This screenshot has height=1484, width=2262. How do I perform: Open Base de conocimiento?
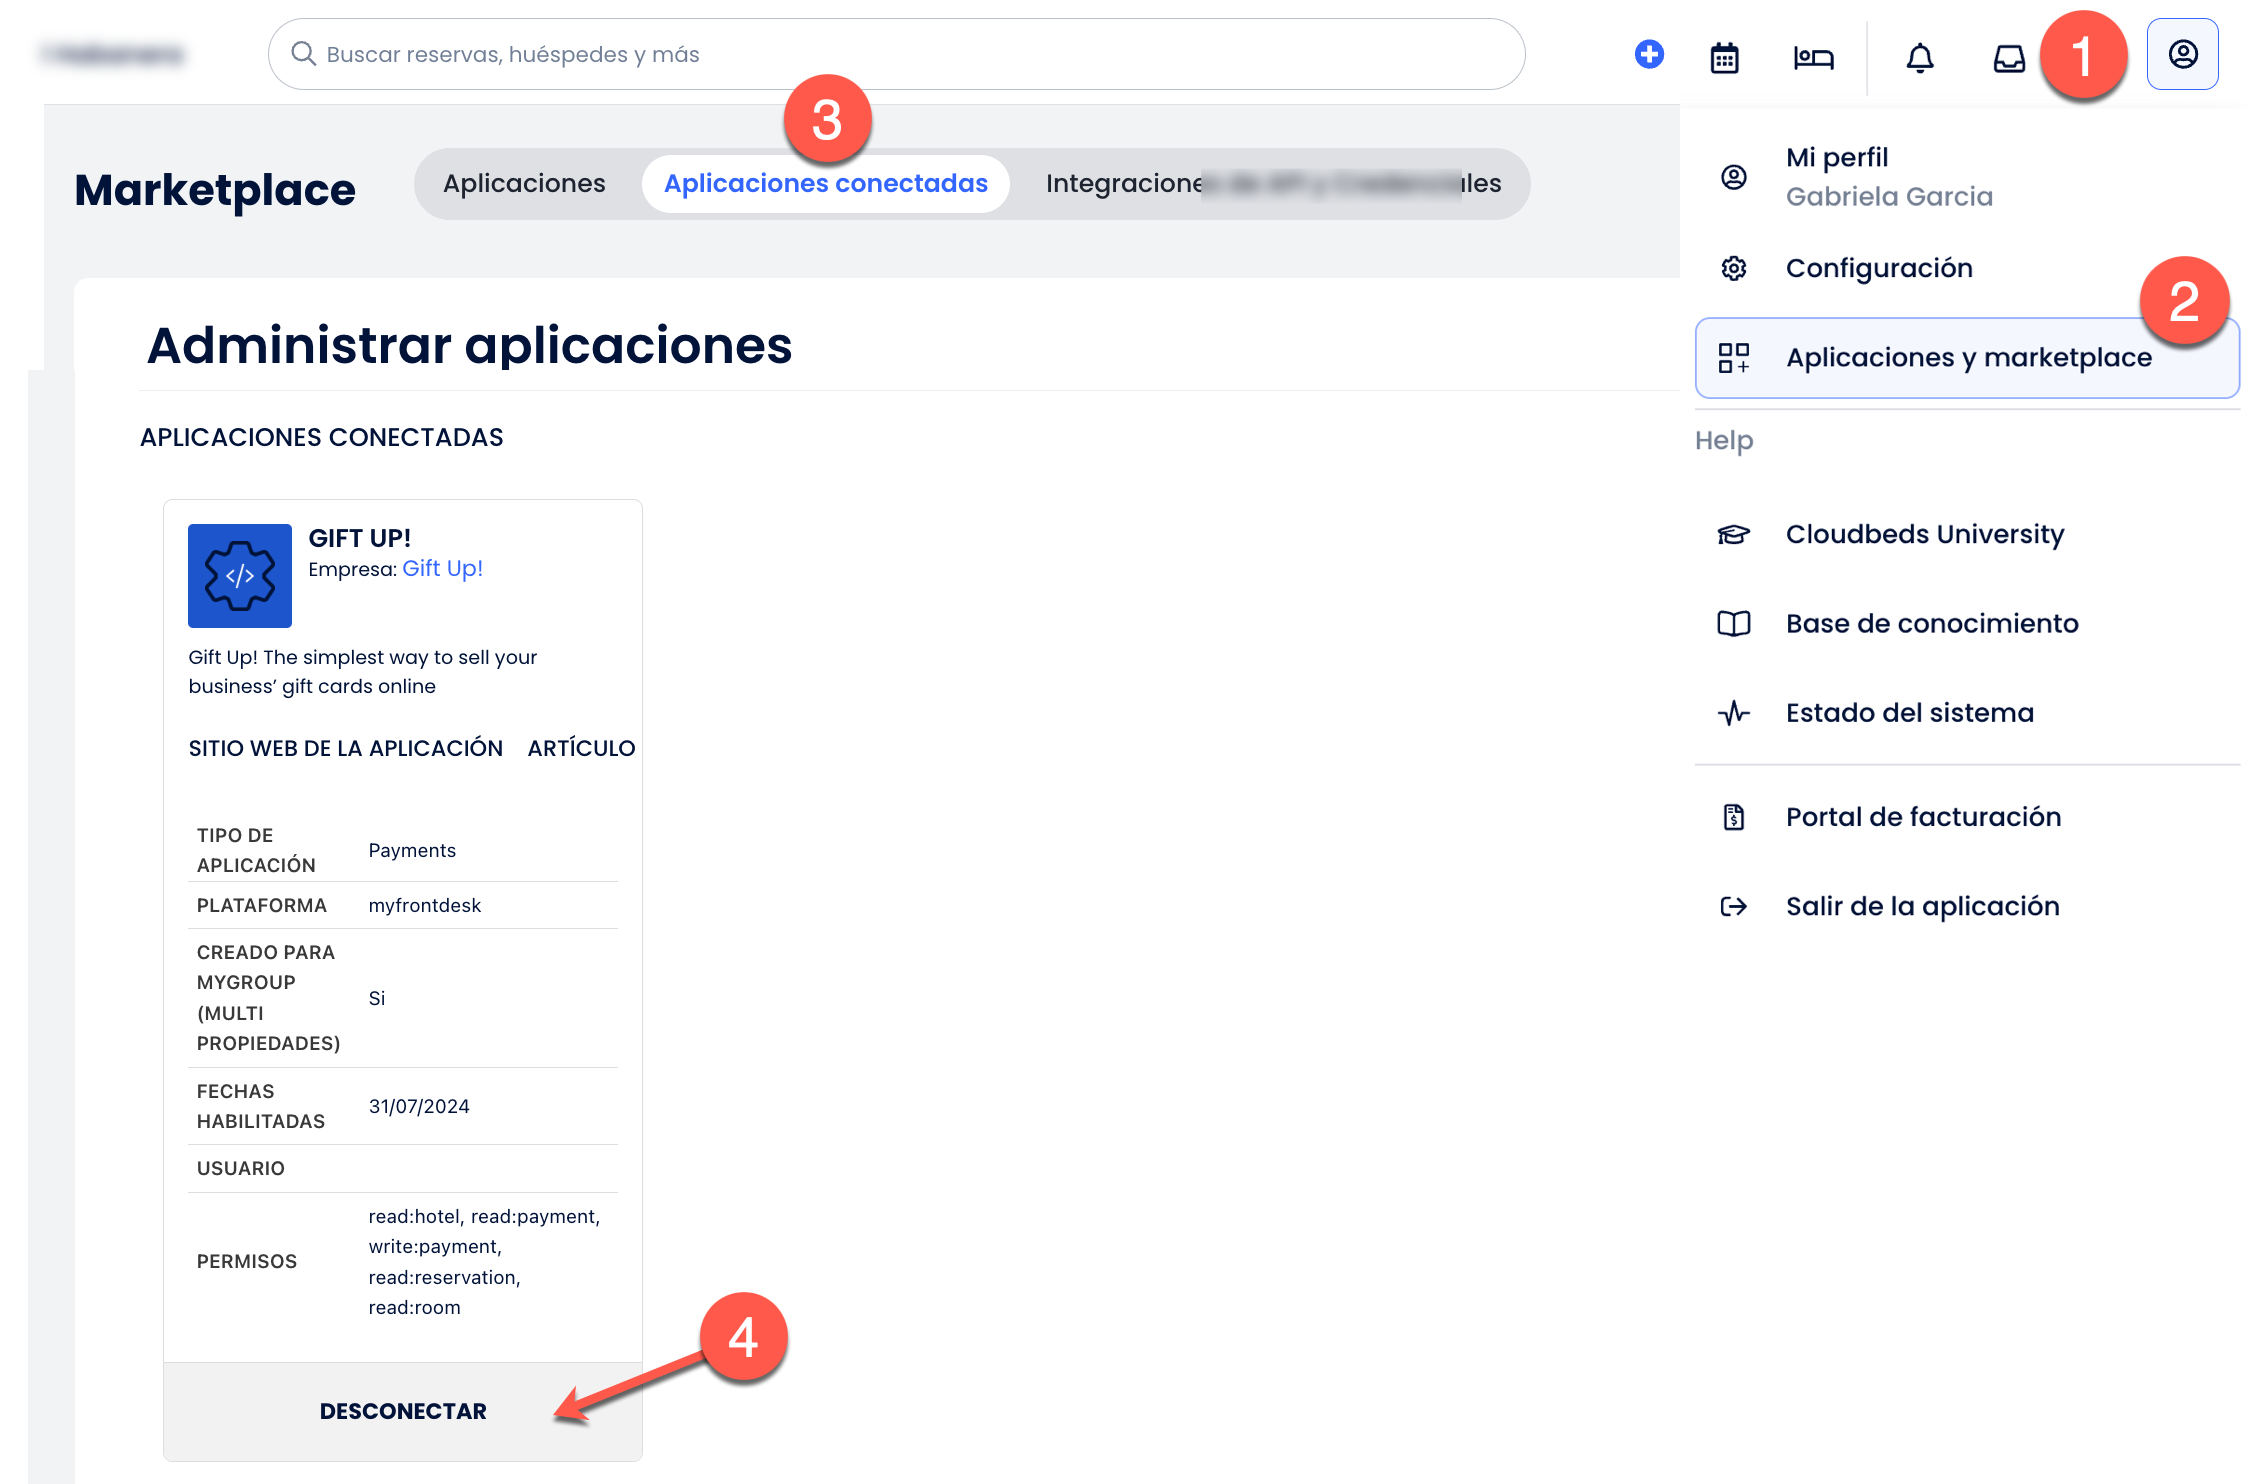tap(1931, 624)
